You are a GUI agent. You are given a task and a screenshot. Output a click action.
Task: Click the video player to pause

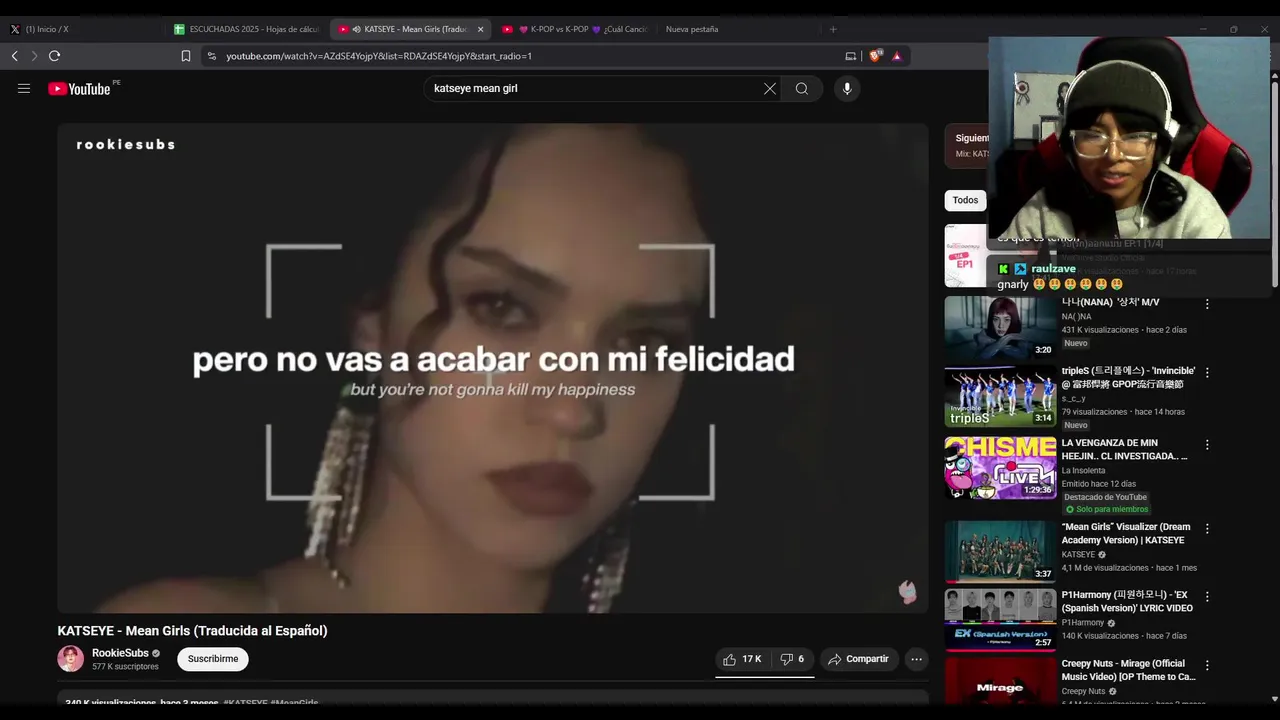493,368
